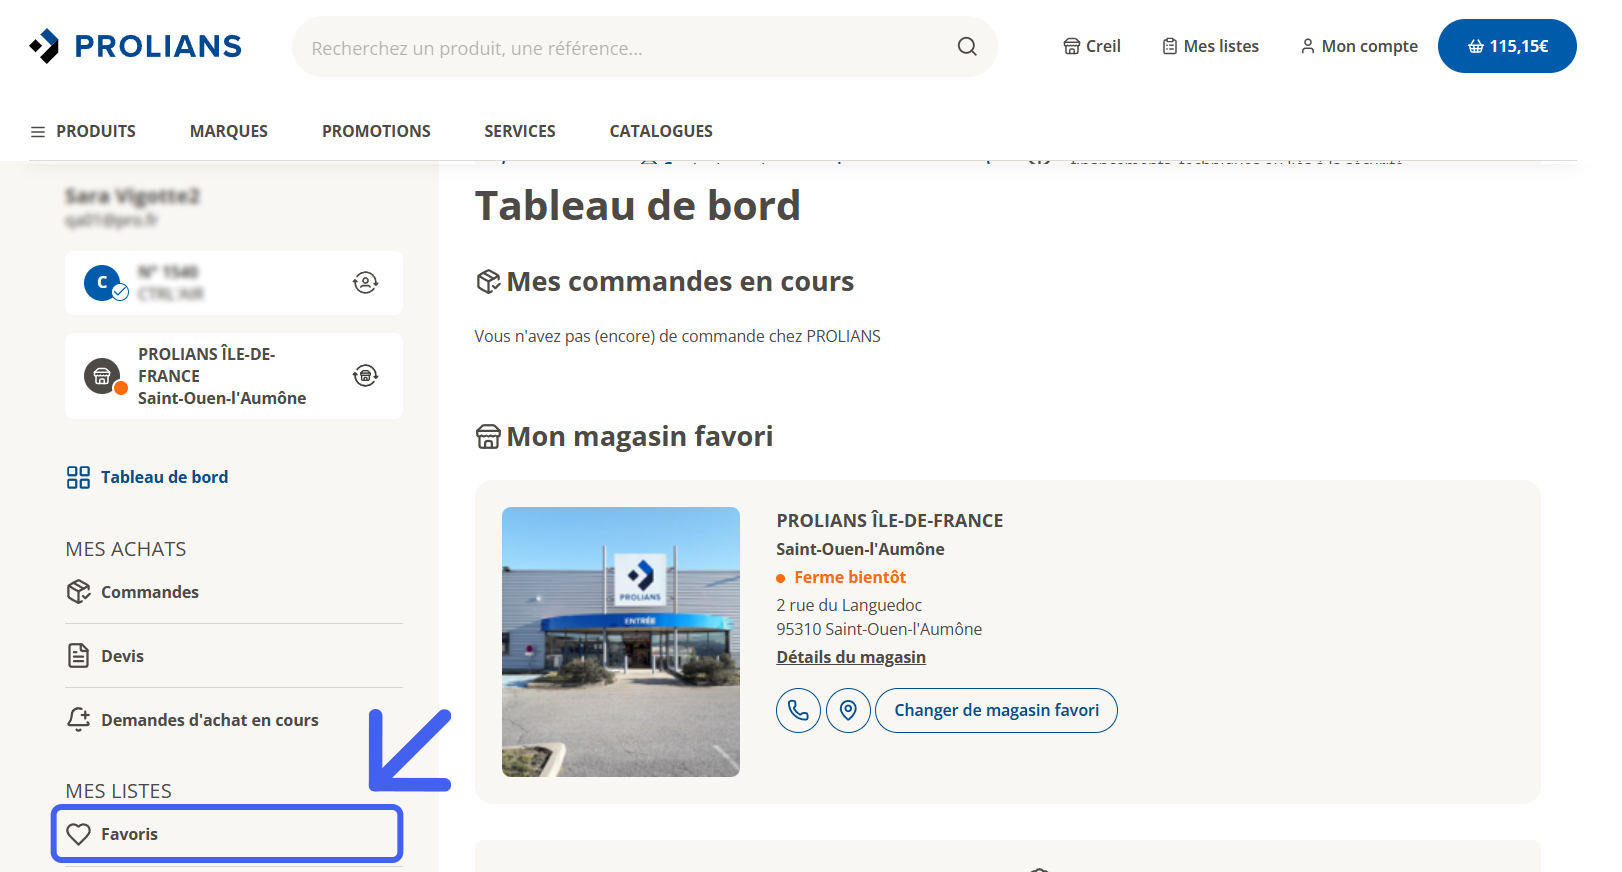Image resolution: width=1622 pixels, height=872 pixels.
Task: Click the Favoris heart icon
Action: [78, 834]
